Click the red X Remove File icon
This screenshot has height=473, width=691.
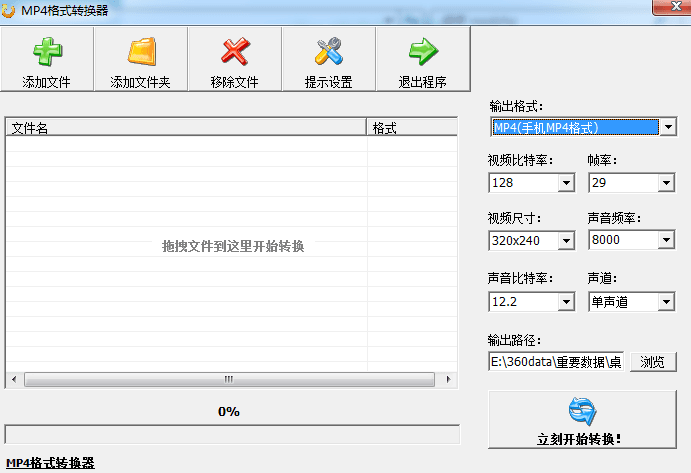pyautogui.click(x=235, y=51)
